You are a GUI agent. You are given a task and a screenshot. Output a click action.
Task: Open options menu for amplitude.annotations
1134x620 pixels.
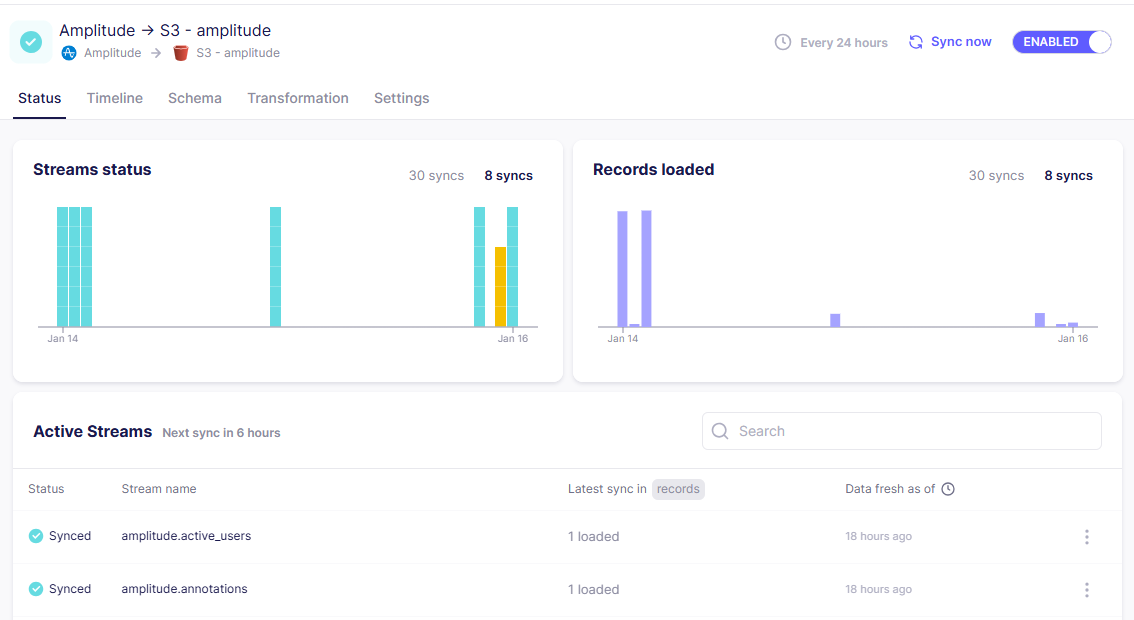tap(1087, 590)
